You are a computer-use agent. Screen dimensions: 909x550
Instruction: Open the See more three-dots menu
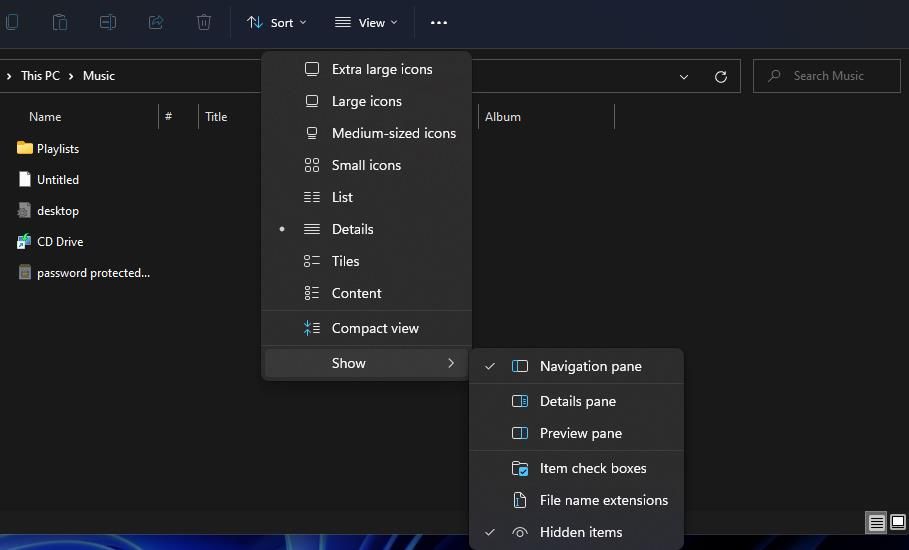tap(438, 22)
